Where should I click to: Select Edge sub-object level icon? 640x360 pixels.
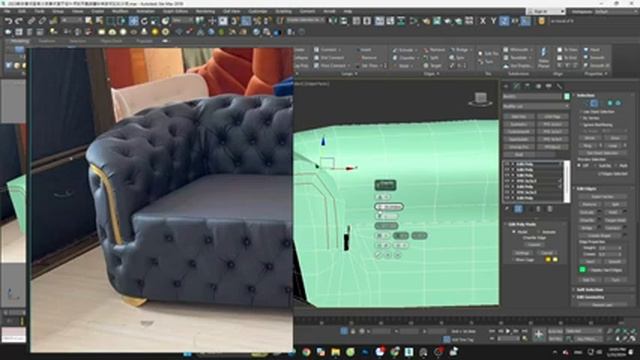[x=594, y=103]
